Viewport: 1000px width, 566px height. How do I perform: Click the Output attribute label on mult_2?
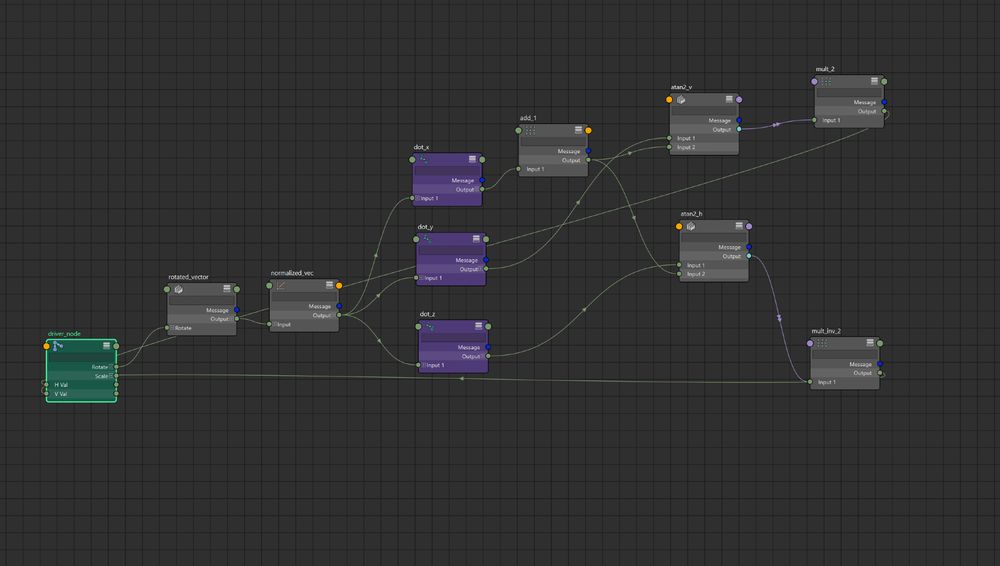pyautogui.click(x=867, y=111)
